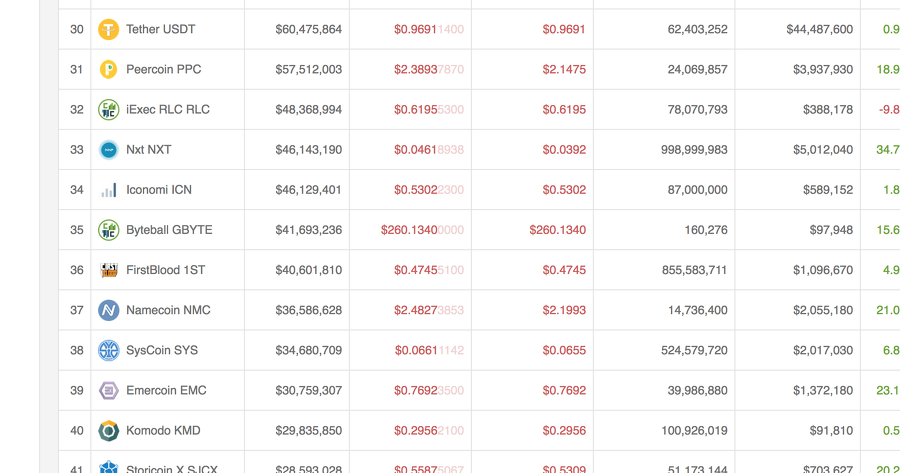The width and height of the screenshot is (900, 473).
Task: Open the Peercoin PPC name link
Action: click(163, 70)
